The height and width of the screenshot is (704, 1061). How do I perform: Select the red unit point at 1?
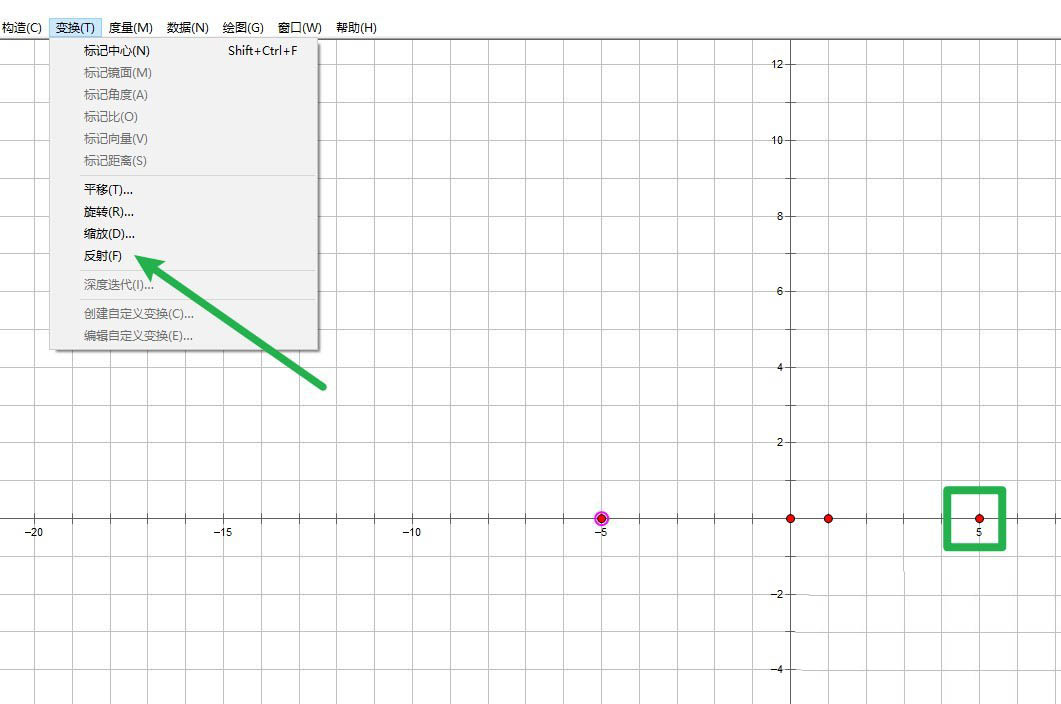[x=828, y=519]
